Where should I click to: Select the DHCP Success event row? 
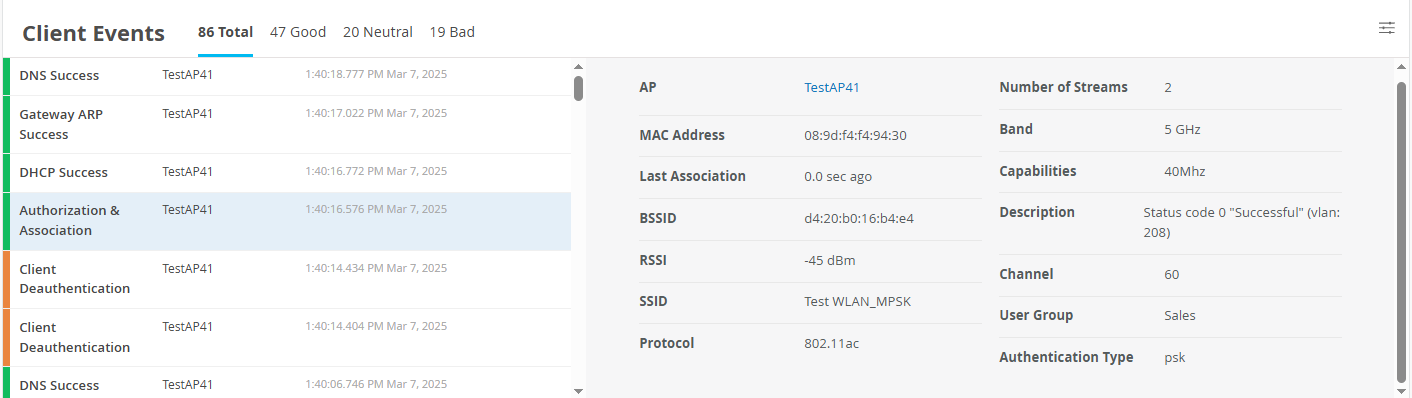point(287,173)
